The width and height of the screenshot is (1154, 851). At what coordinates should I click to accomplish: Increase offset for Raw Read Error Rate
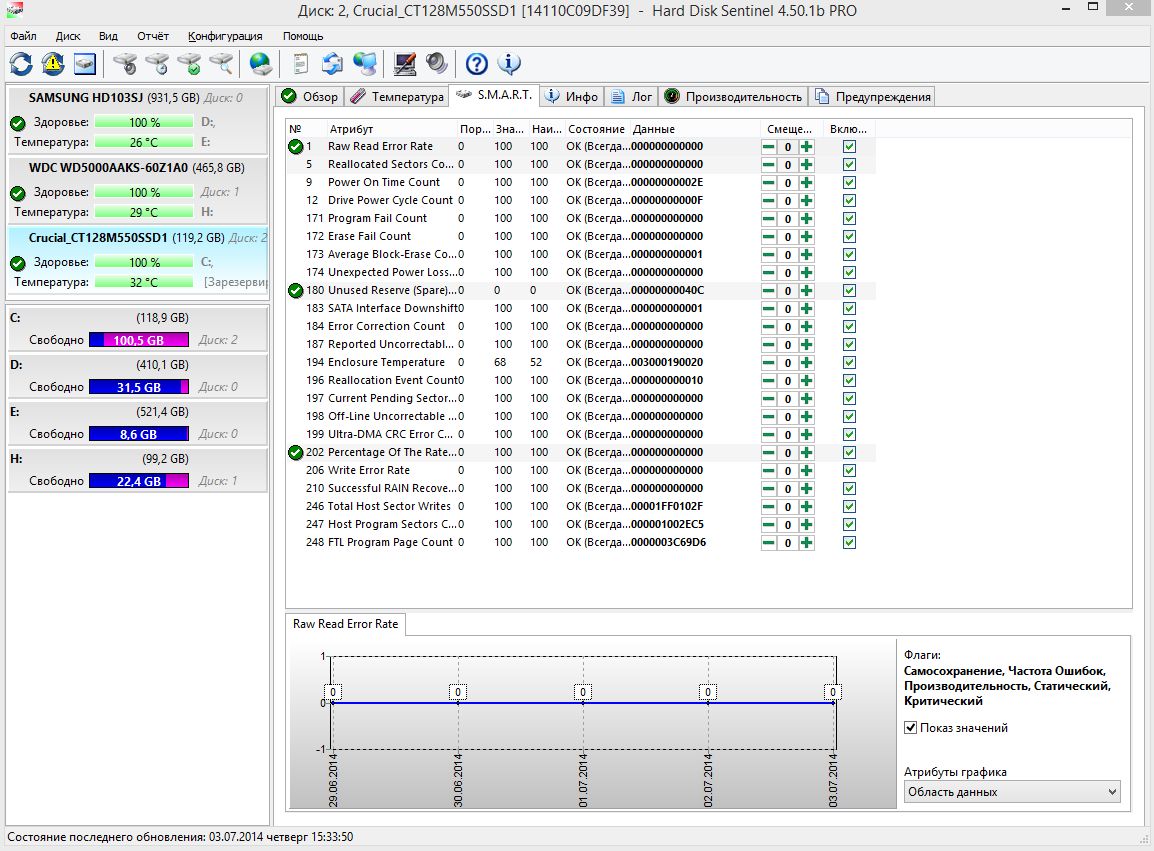(807, 146)
